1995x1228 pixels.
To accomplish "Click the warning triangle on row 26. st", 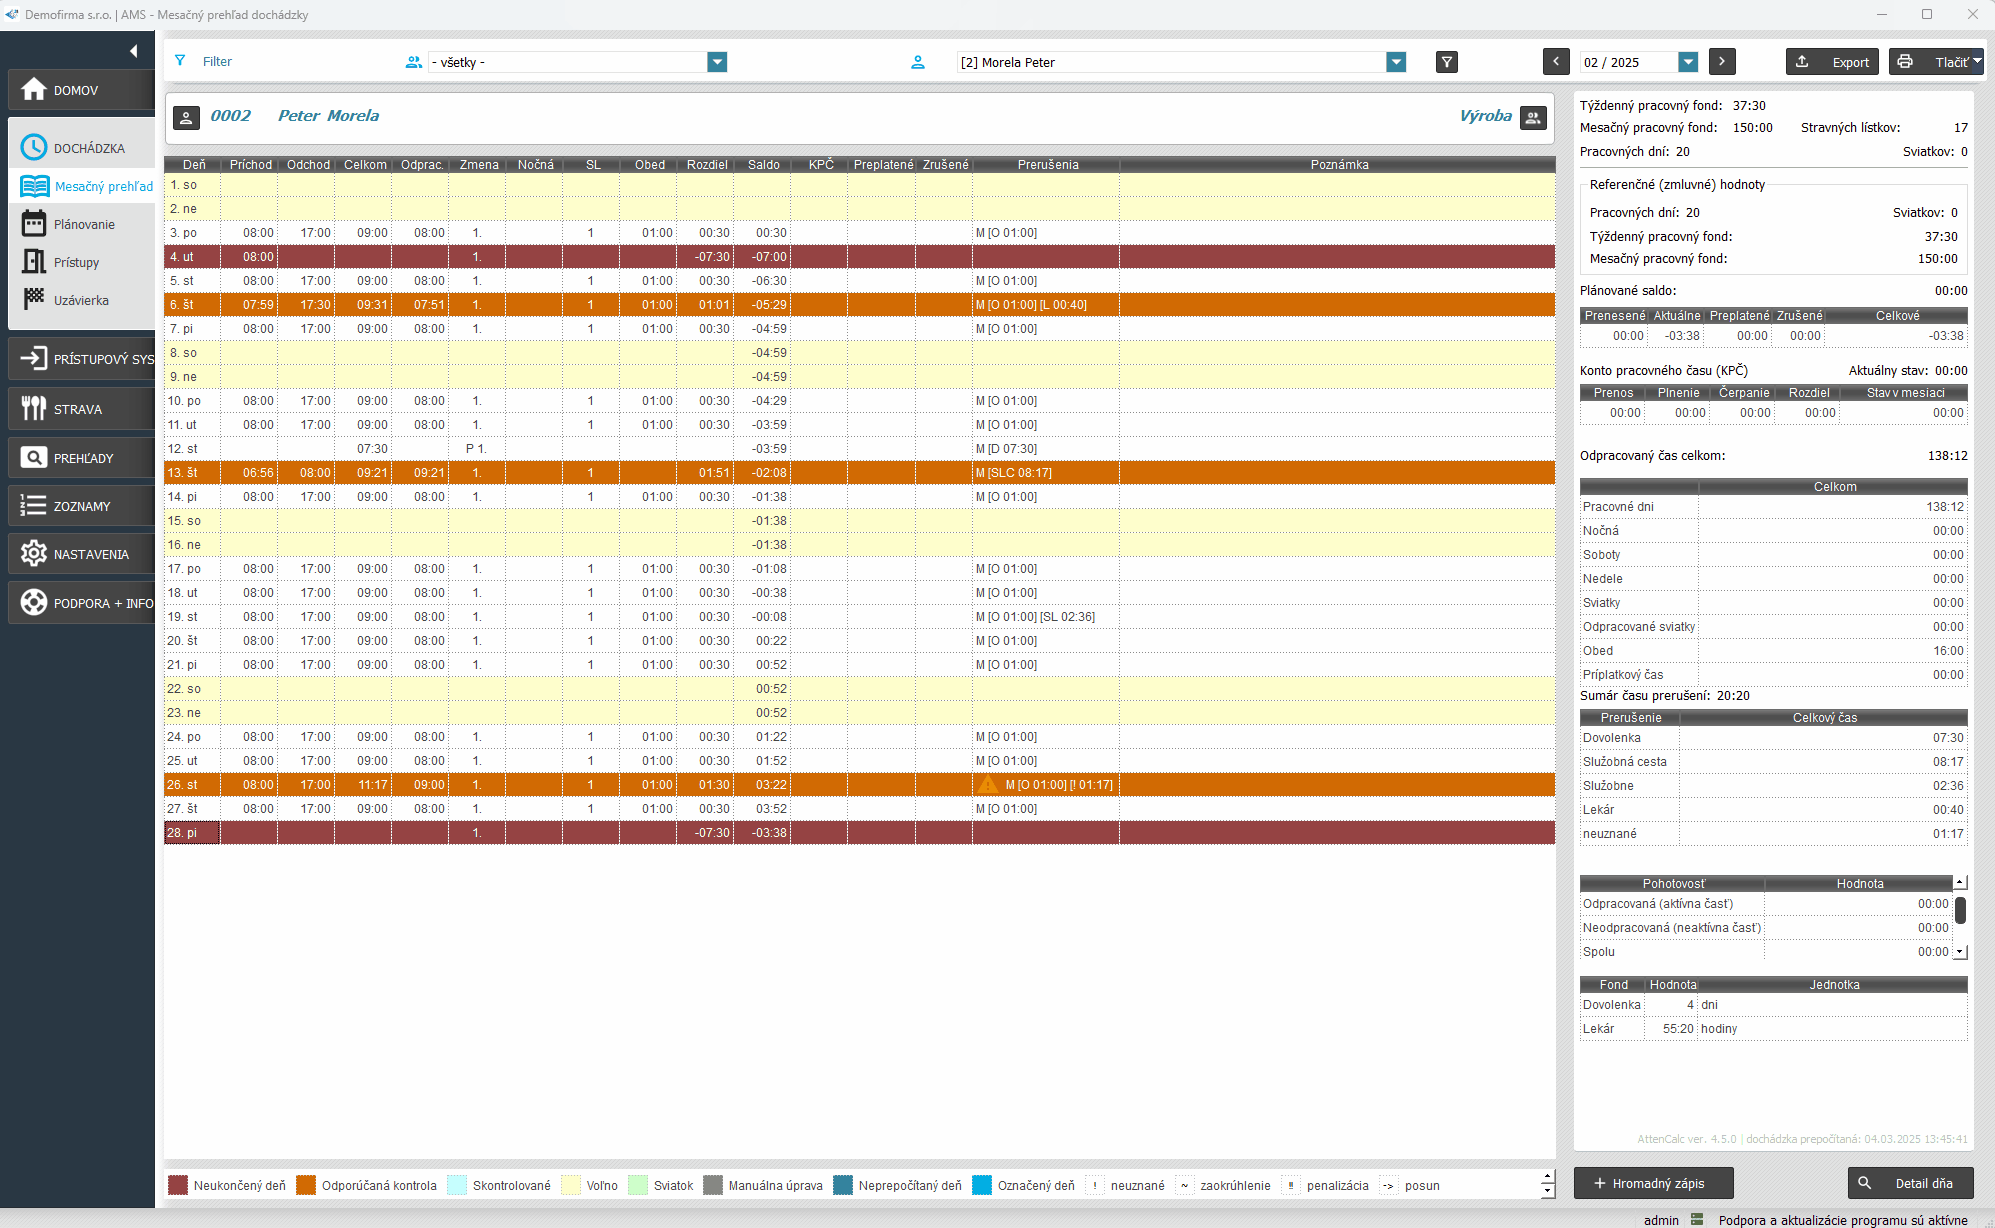I will (988, 785).
